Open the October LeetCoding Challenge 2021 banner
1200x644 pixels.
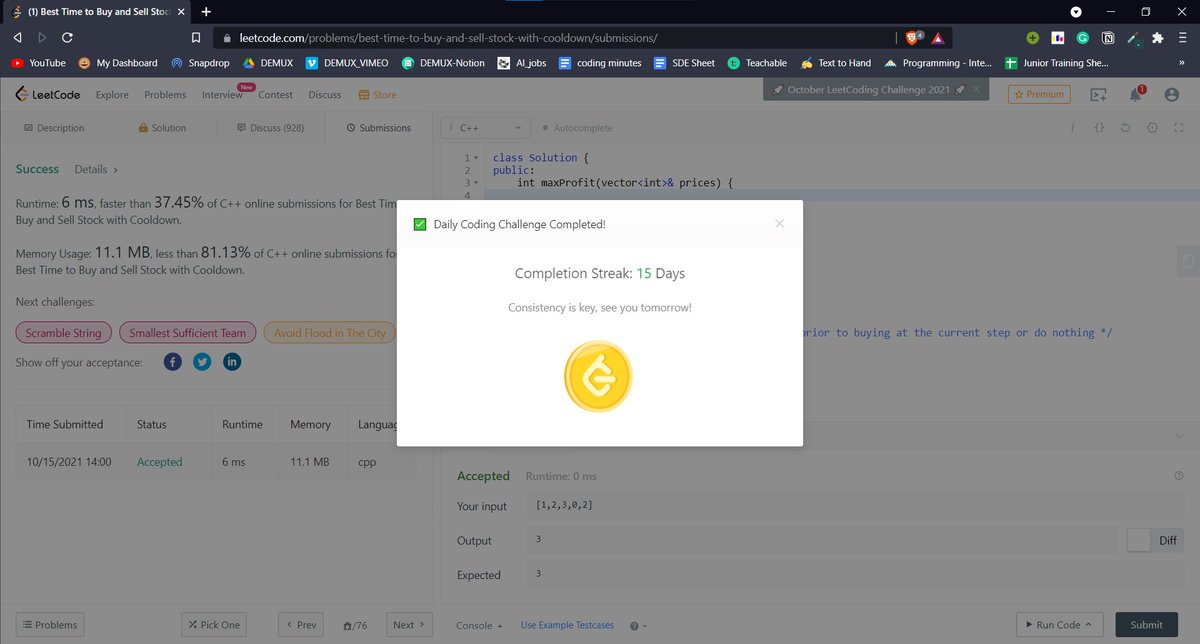(x=868, y=90)
